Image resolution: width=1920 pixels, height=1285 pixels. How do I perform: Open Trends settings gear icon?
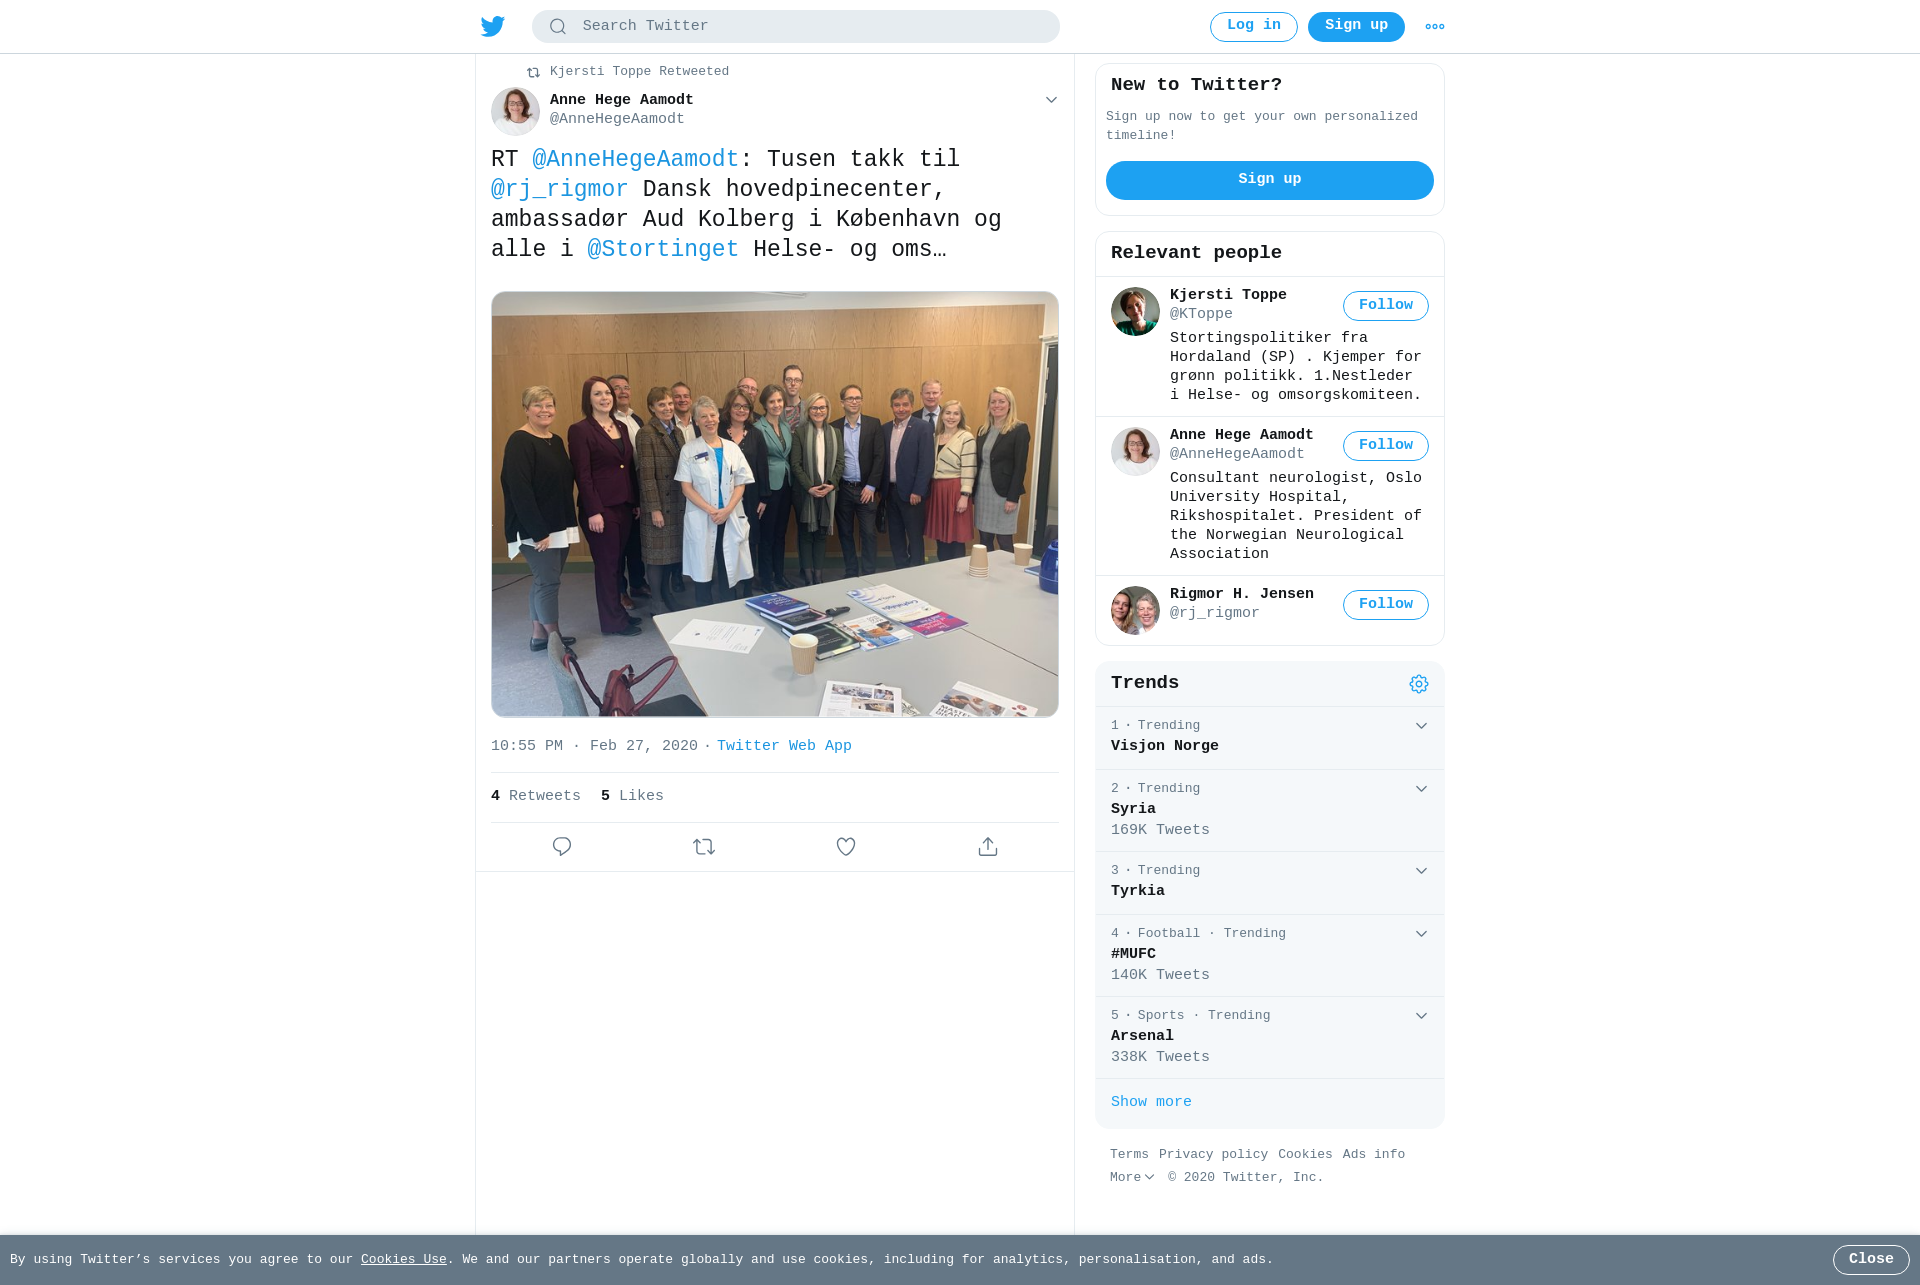click(1419, 684)
